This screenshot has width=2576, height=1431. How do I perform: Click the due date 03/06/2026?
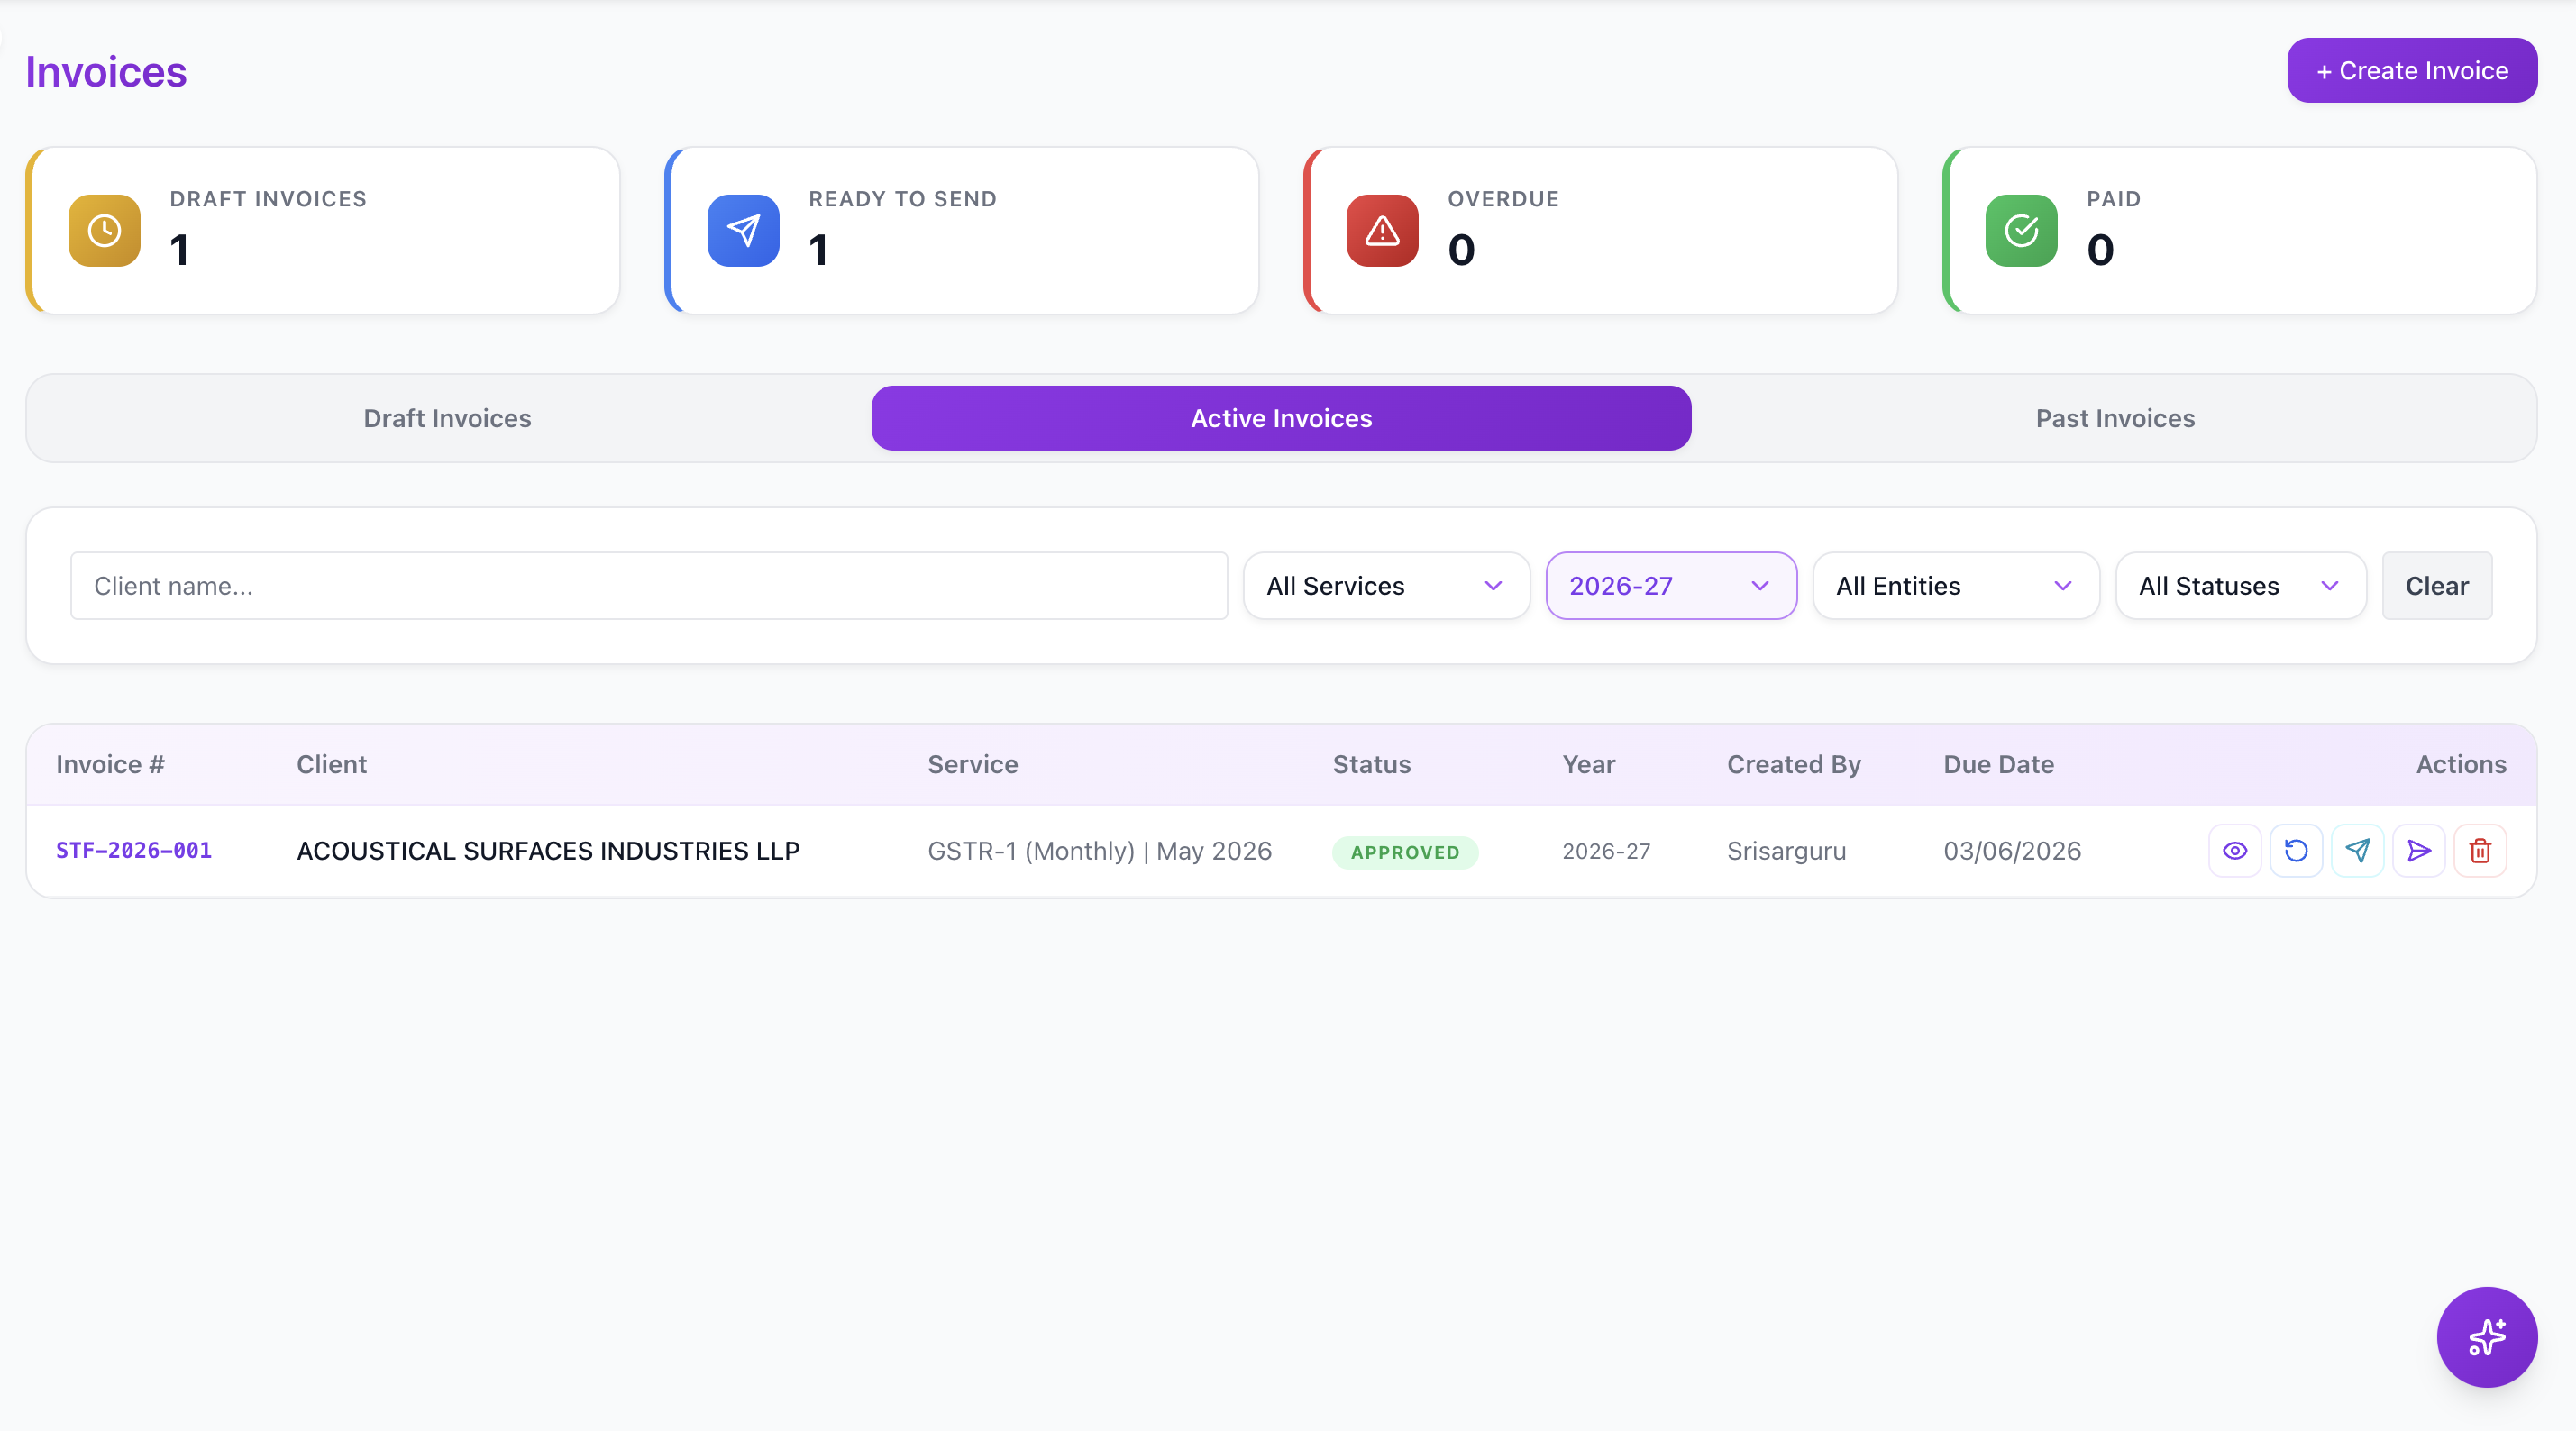[2012, 851]
